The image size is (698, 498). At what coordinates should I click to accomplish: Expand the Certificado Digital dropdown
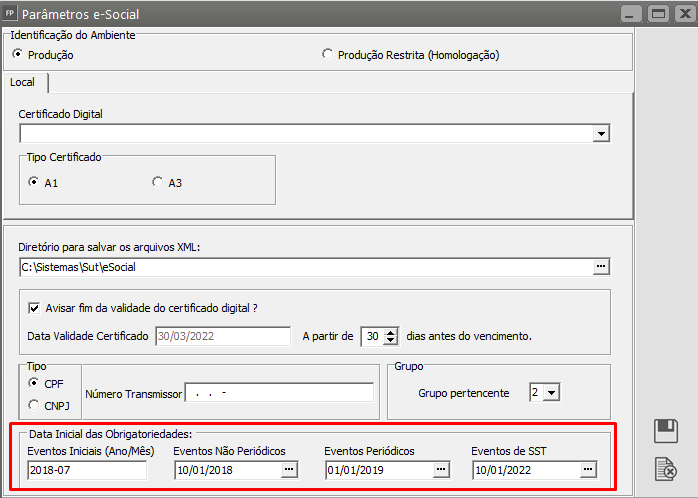coord(601,133)
